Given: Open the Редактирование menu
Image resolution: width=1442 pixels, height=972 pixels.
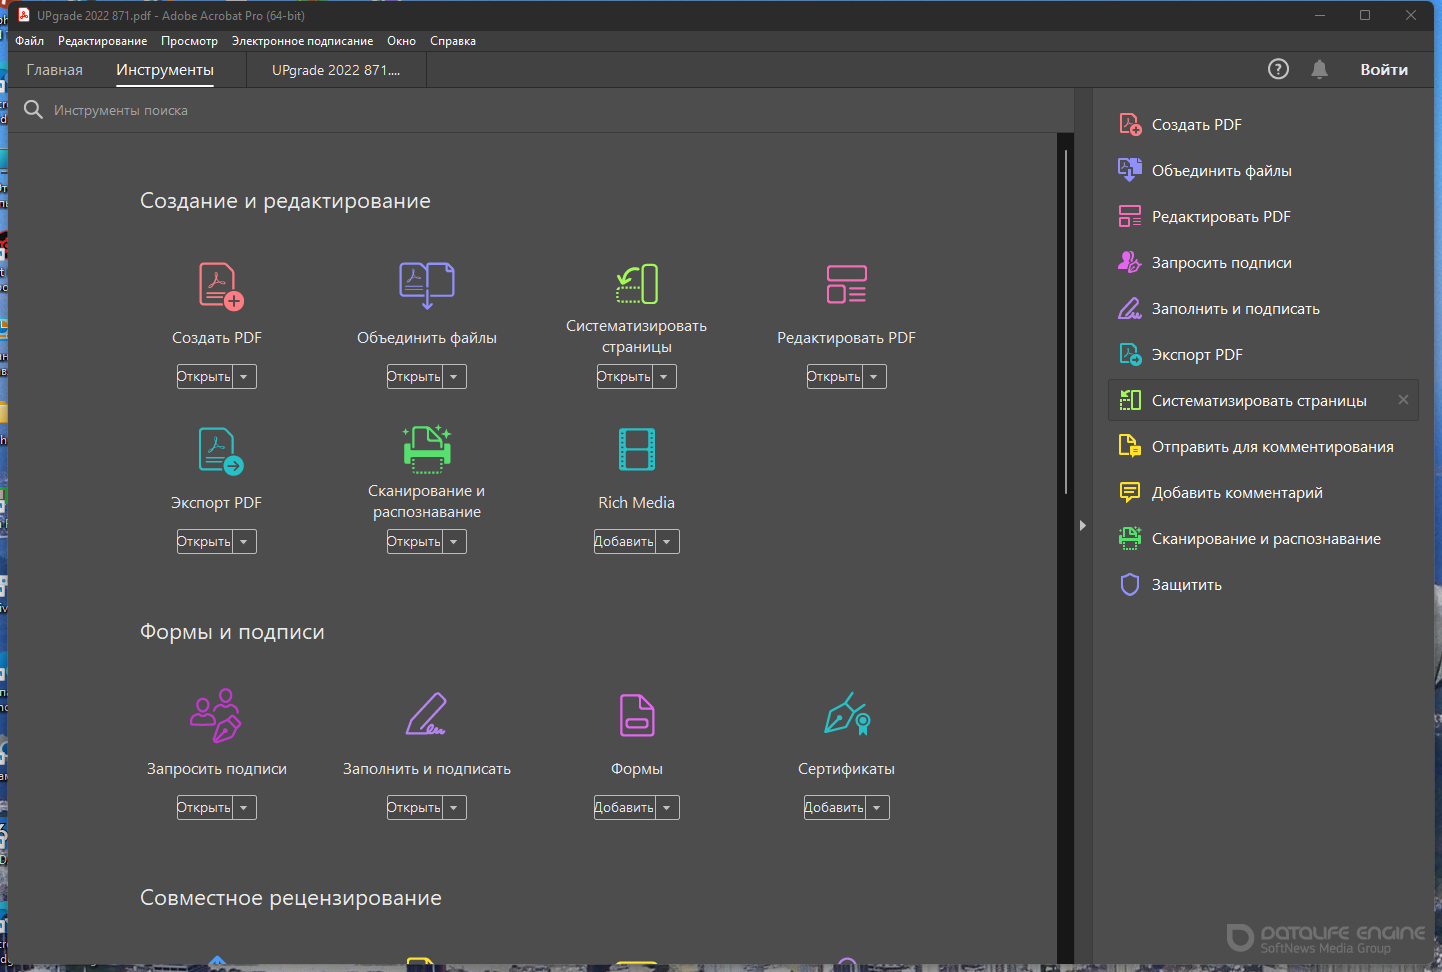Looking at the screenshot, I should coord(102,41).
